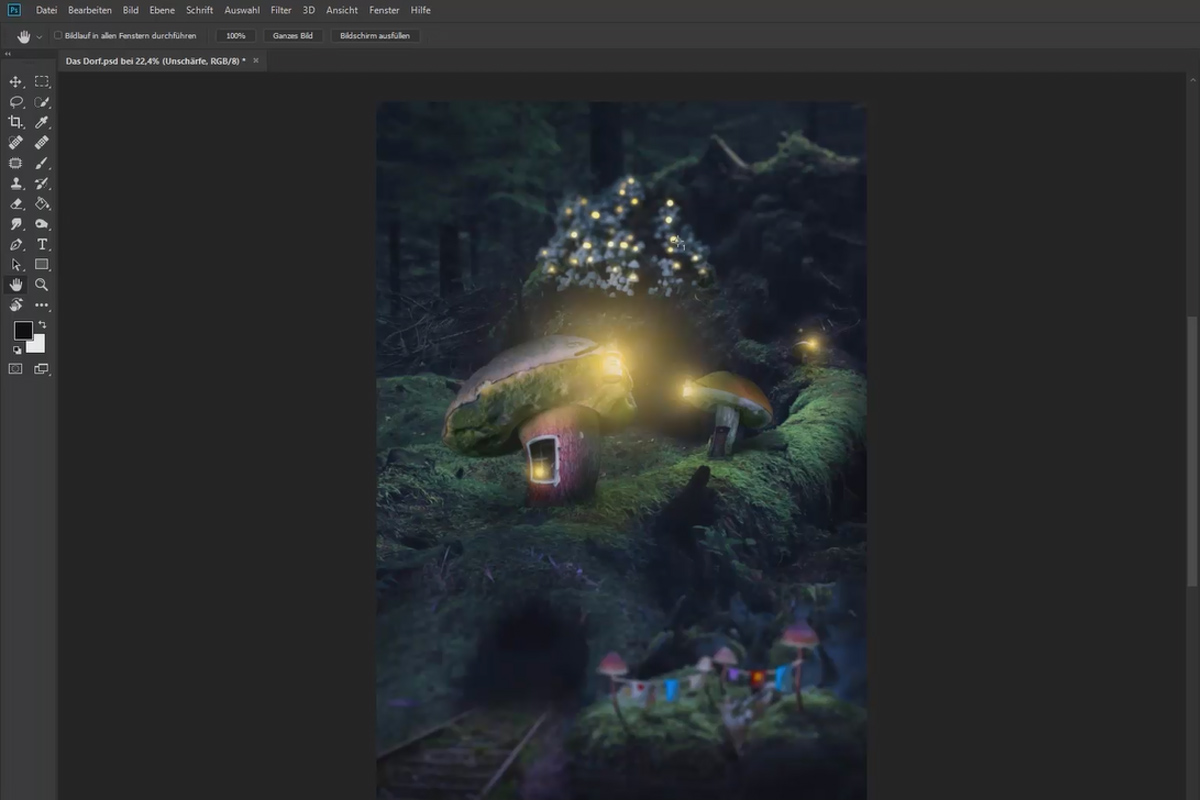Select the Path Selection arrow tool
Image resolution: width=1200 pixels, height=800 pixels.
pos(16,265)
